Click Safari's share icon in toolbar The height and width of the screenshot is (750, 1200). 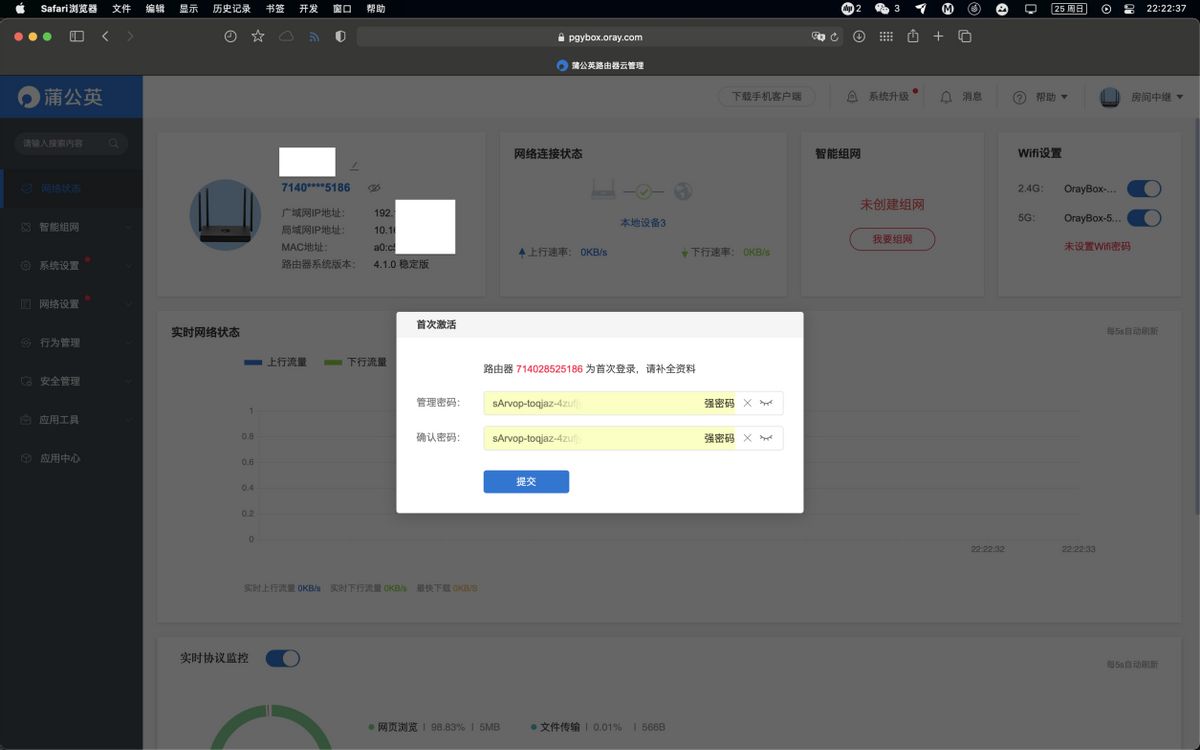coord(912,36)
